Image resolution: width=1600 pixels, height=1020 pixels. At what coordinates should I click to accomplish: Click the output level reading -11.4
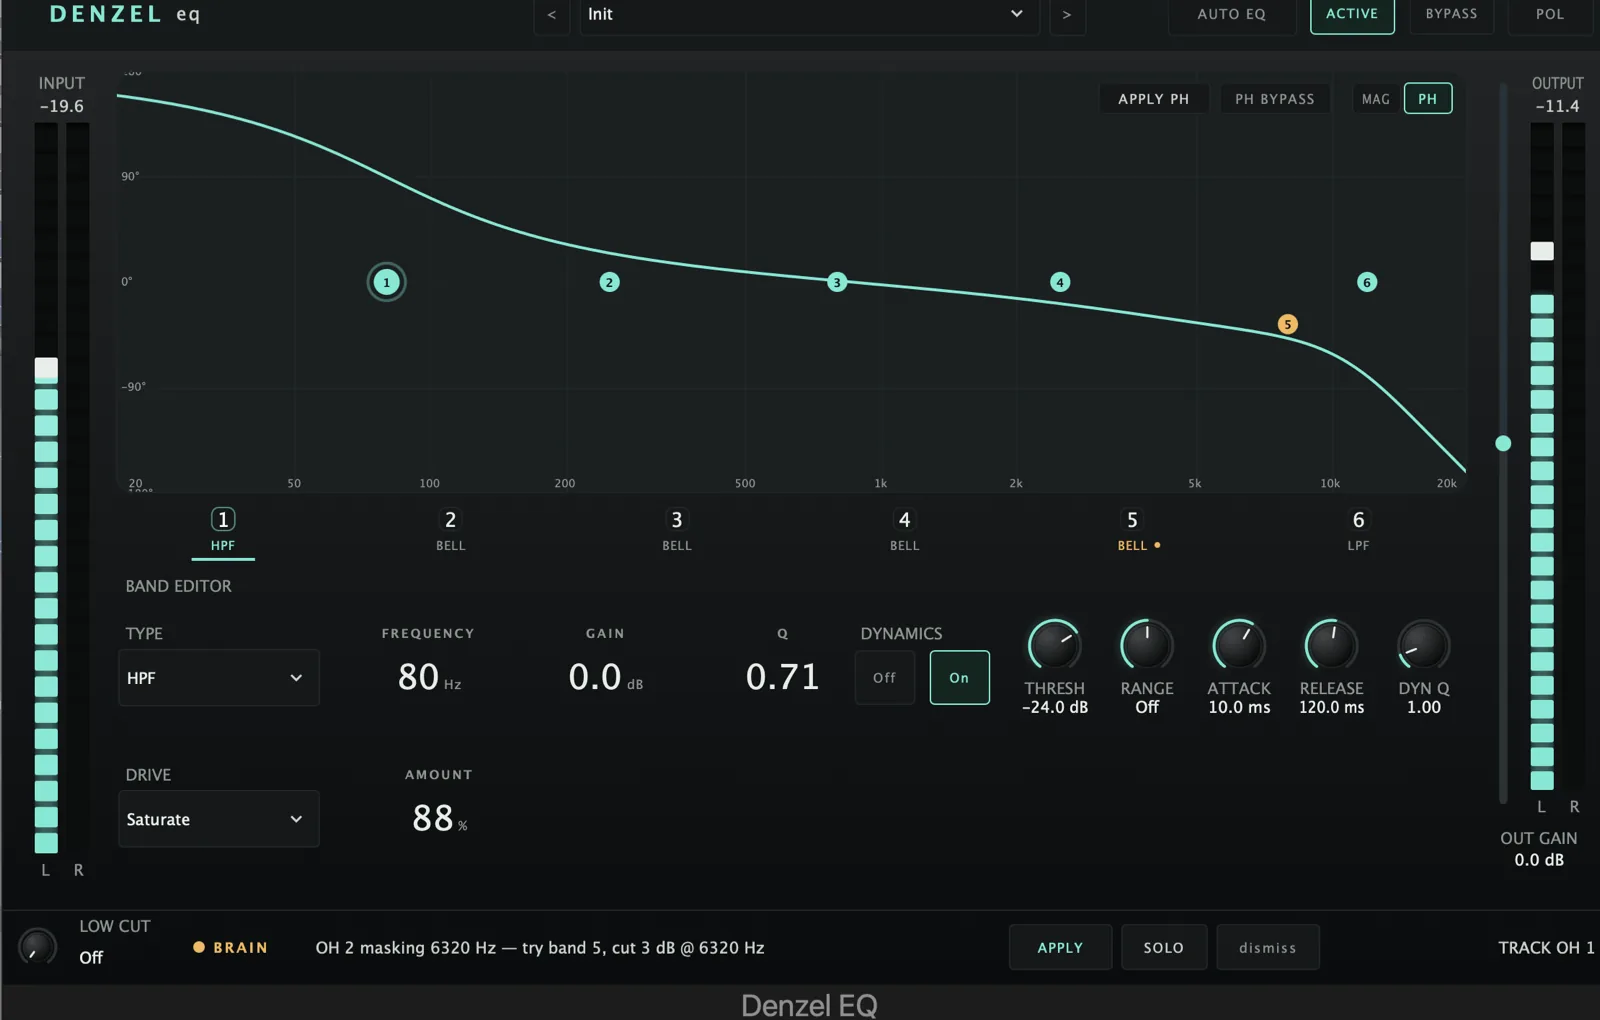[x=1558, y=106]
